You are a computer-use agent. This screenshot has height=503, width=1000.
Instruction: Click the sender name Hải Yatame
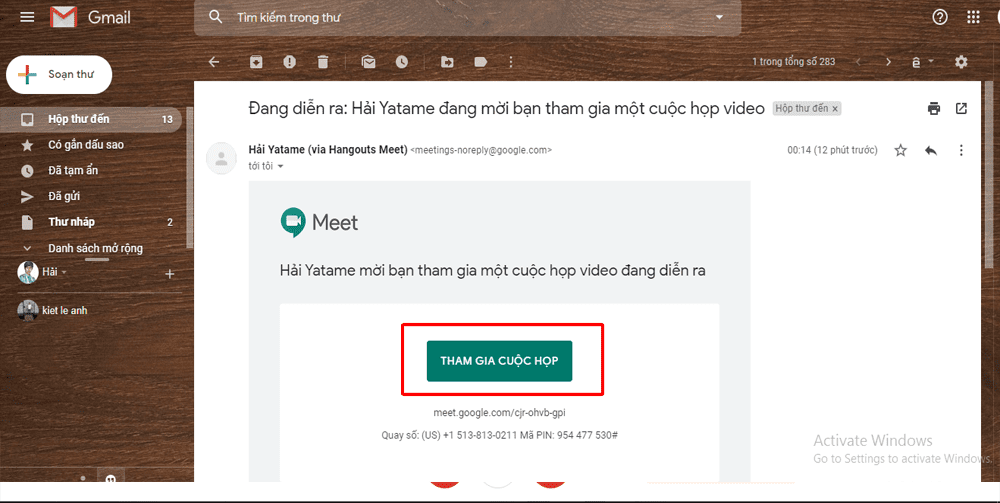(x=277, y=150)
